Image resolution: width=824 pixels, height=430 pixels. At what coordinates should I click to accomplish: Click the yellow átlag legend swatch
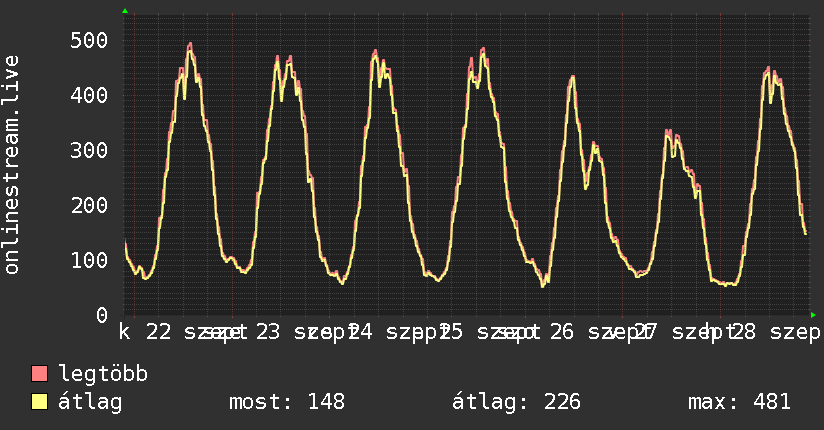pyautogui.click(x=39, y=402)
